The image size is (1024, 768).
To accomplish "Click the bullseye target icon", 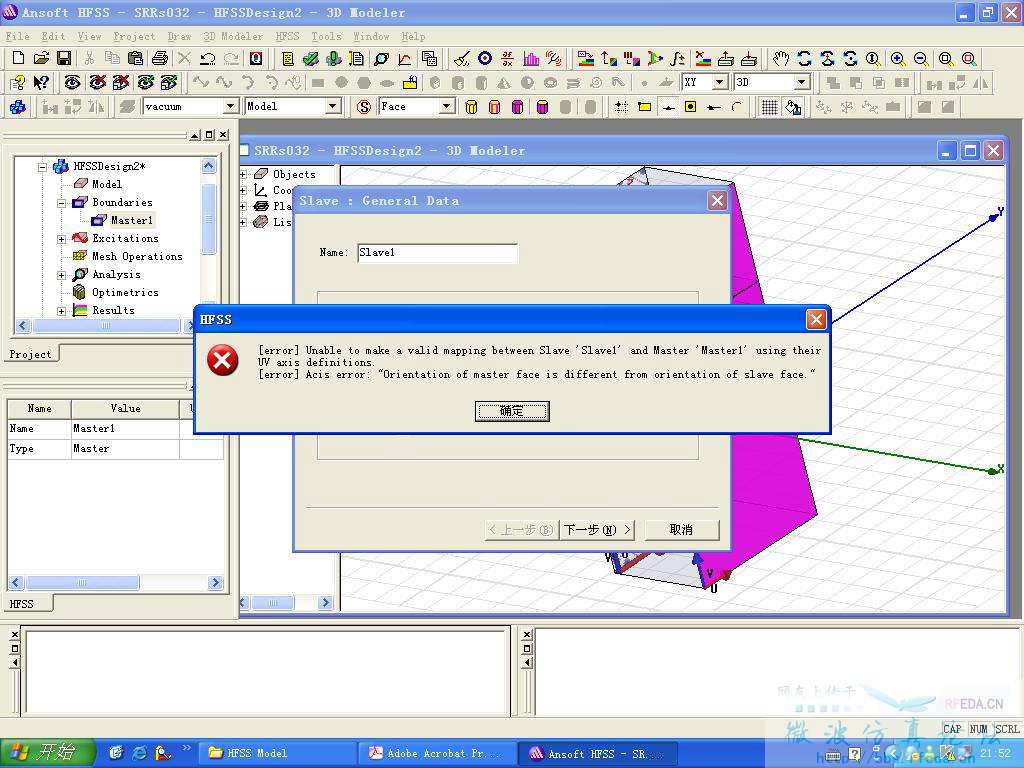I will click(x=485, y=58).
